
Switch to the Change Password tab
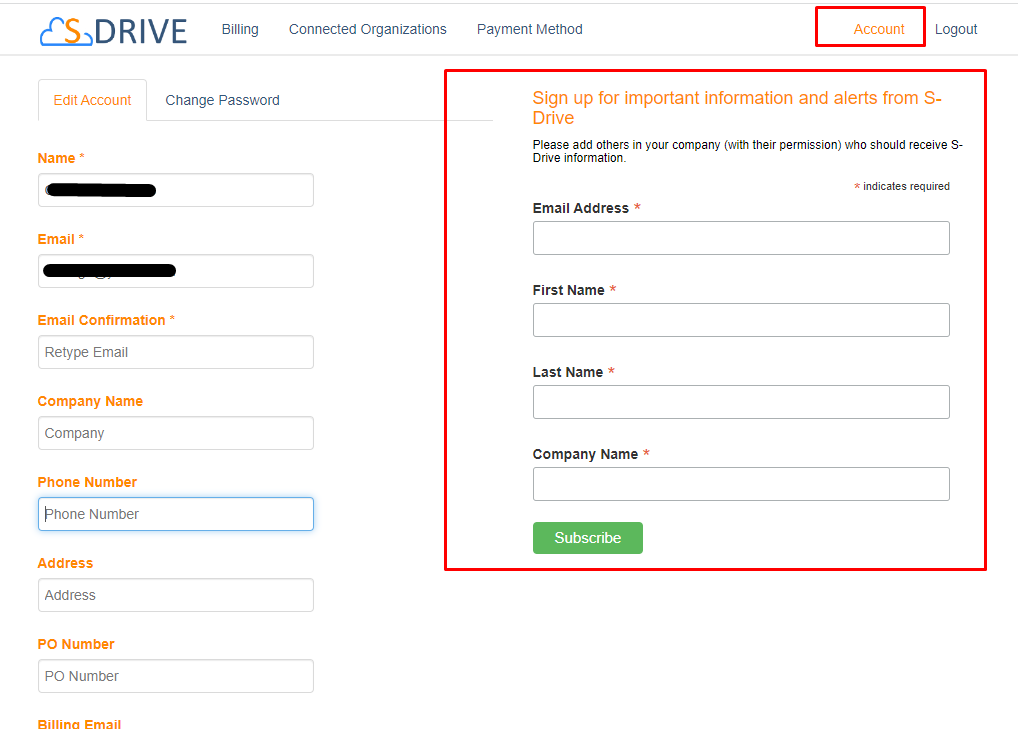222,100
